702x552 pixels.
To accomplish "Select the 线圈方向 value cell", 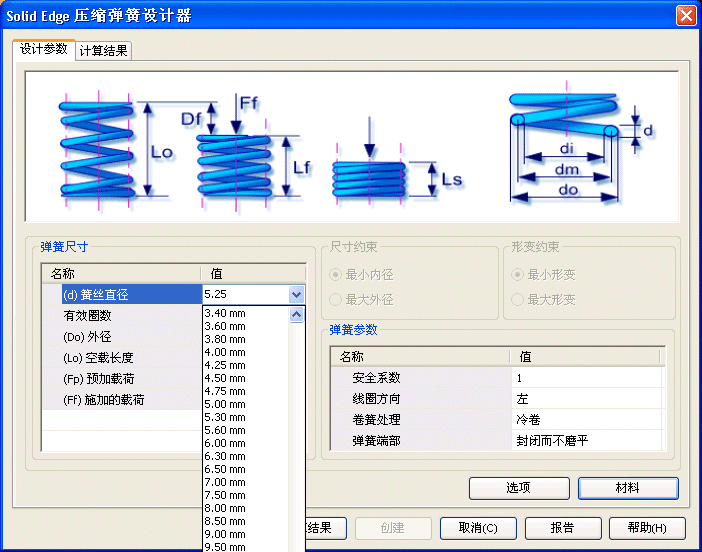I will pyautogui.click(x=586, y=399).
